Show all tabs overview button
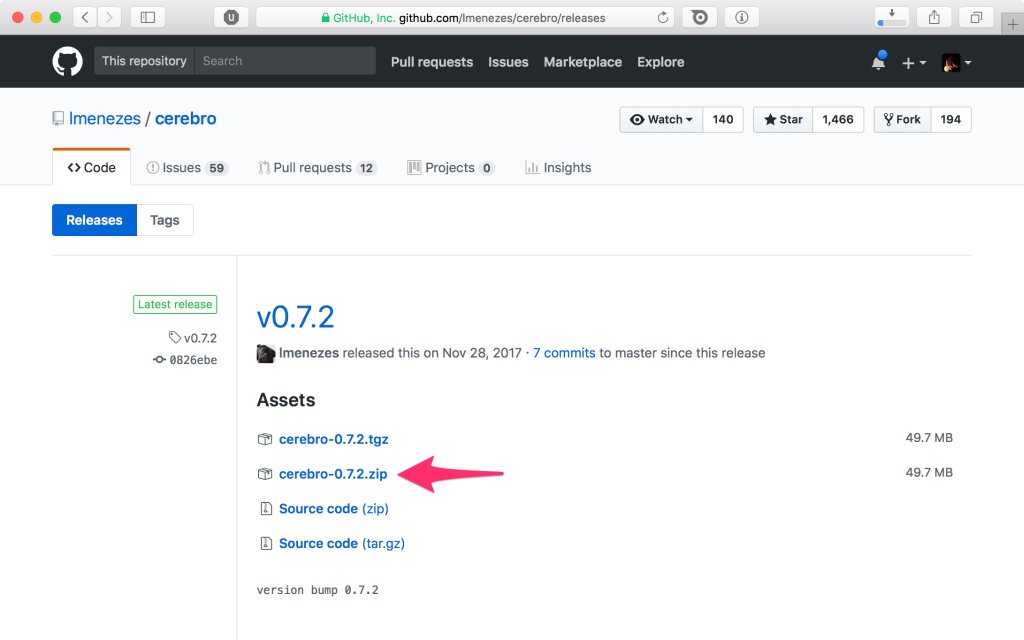Image resolution: width=1024 pixels, height=640 pixels. [x=976, y=18]
